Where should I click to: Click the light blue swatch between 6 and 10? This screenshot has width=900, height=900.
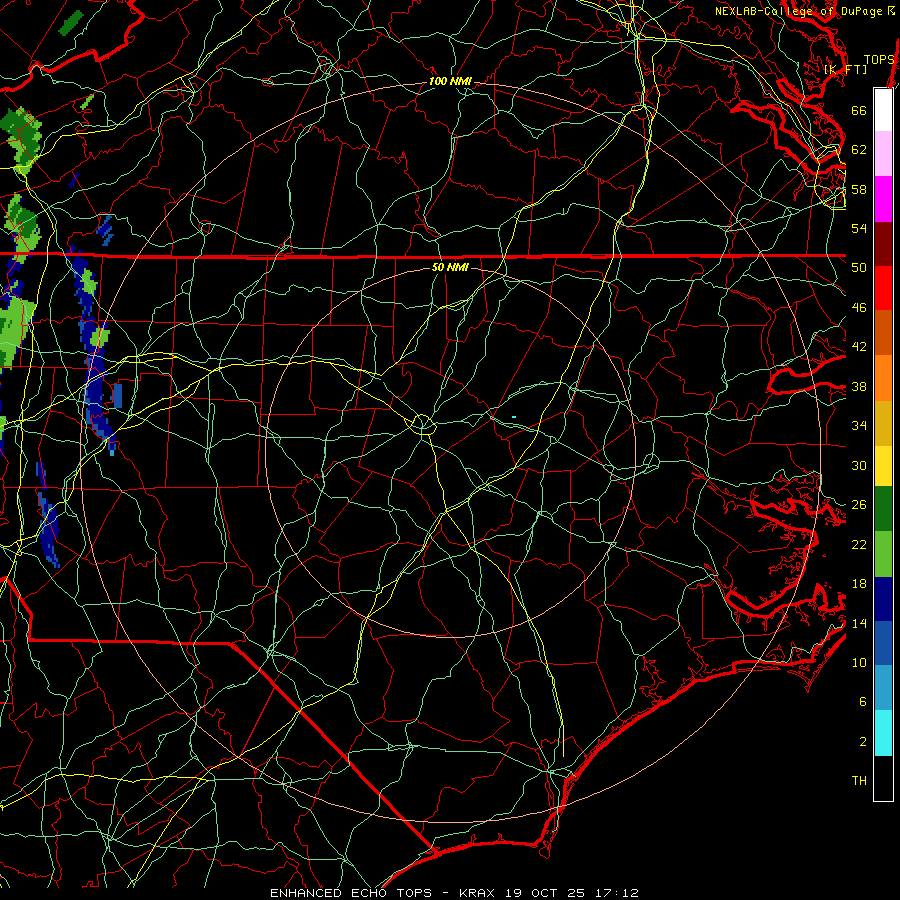point(883,688)
